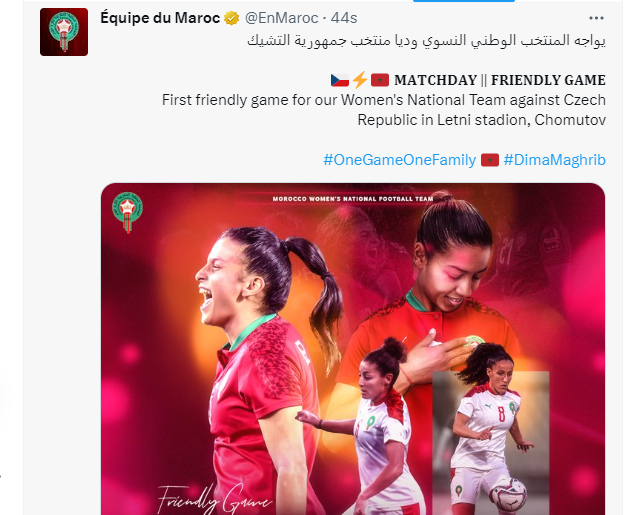Screen dimensions: 630x515
Task: Click the MATCHDAY || FRIENDLY GAME headline
Action: pyautogui.click(x=500, y=80)
